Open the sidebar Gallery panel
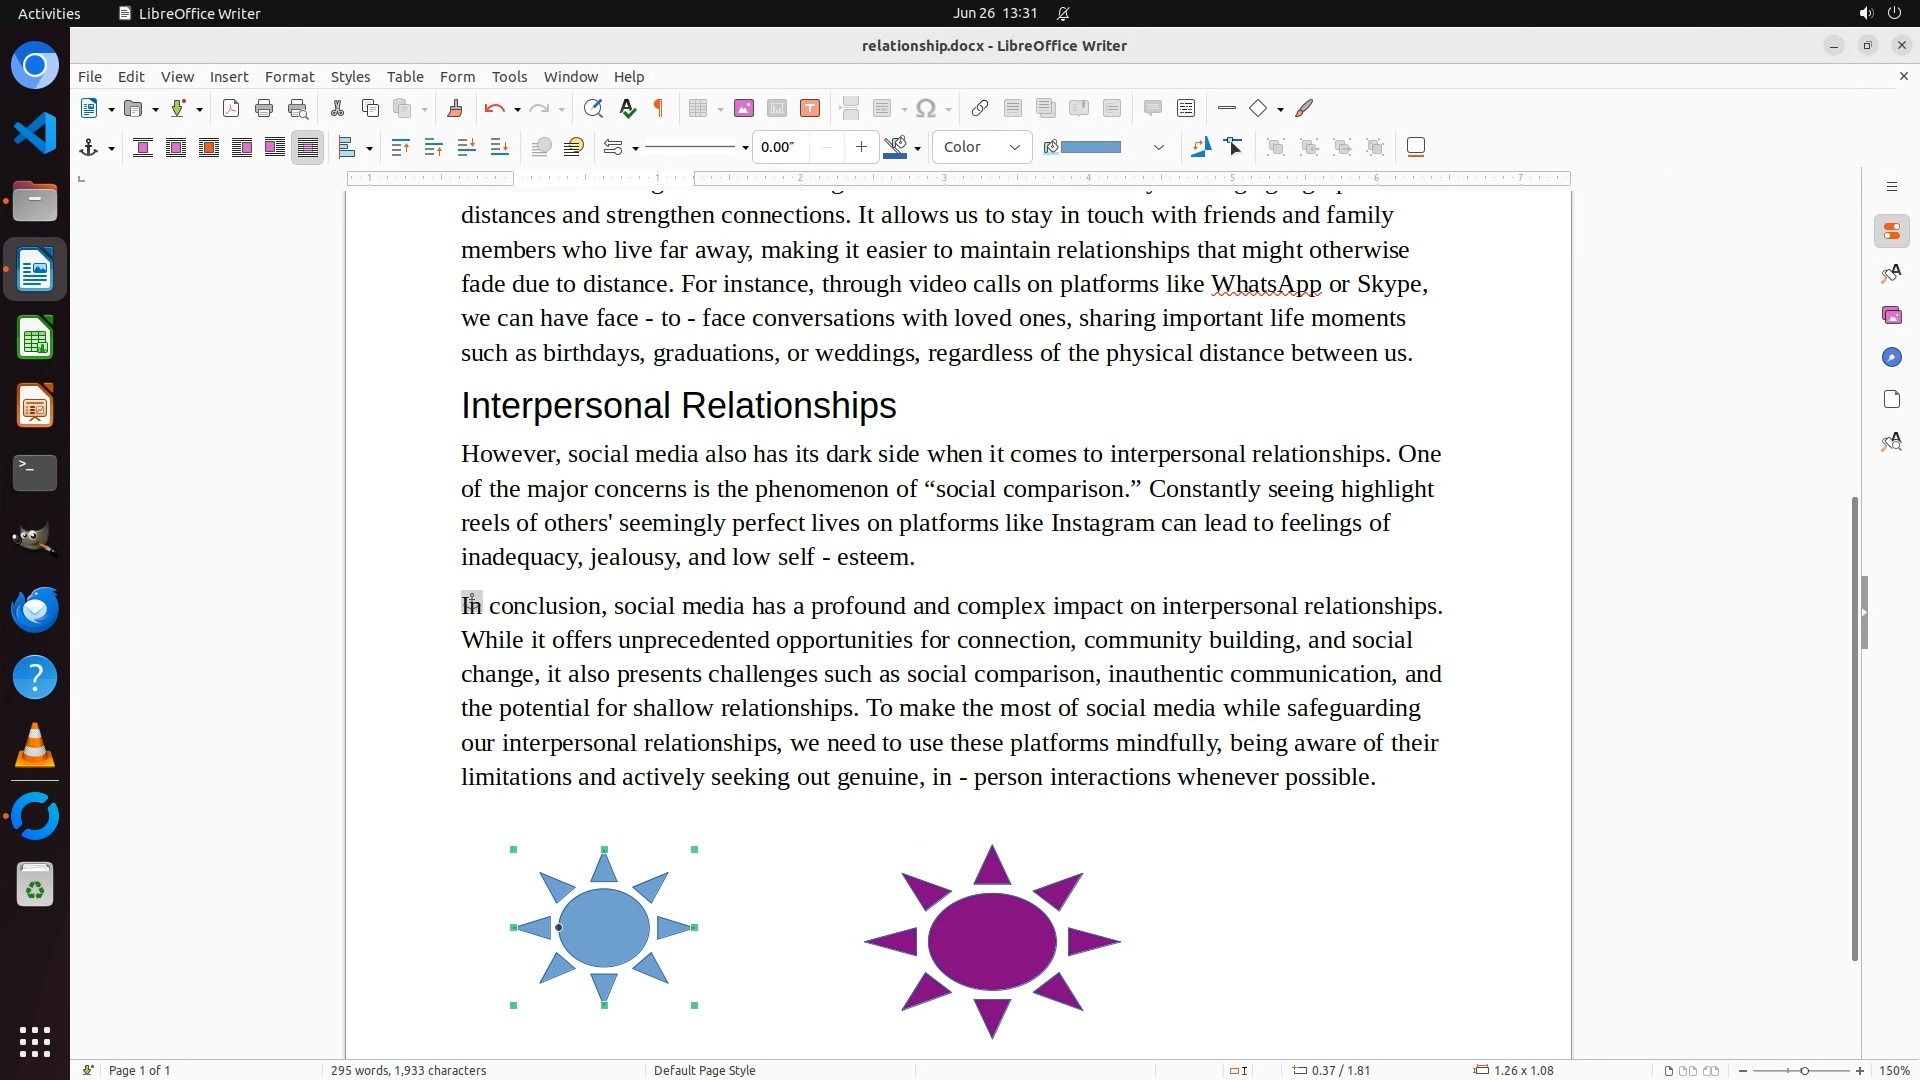The height and width of the screenshot is (1080, 1920). coord(1891,315)
